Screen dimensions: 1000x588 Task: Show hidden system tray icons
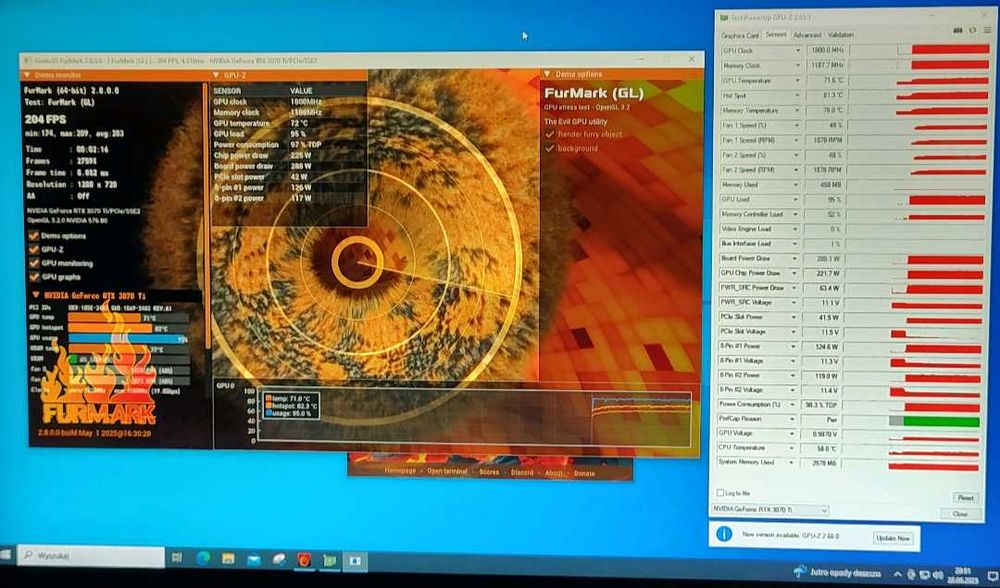pyautogui.click(x=897, y=575)
